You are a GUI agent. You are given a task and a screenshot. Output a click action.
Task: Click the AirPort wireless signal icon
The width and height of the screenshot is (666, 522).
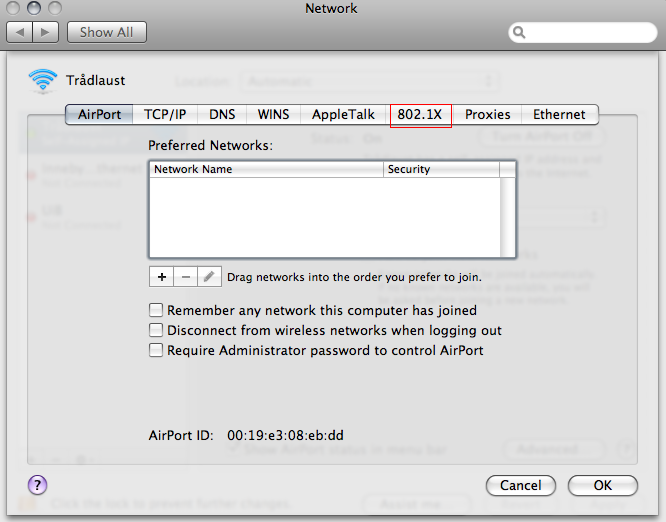pyautogui.click(x=43, y=79)
